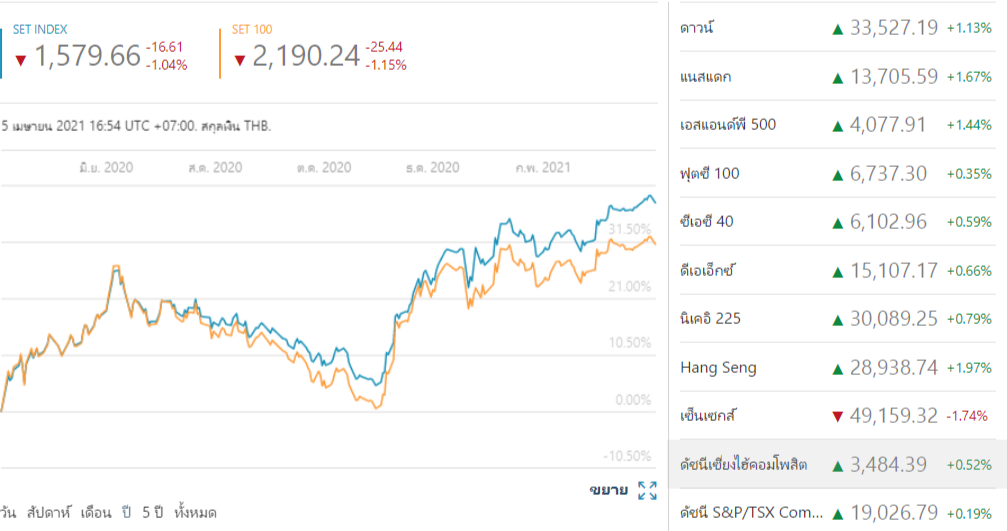1007x531 pixels.
Task: Select the สัปดาห์ (week) time range
Action: point(50,513)
